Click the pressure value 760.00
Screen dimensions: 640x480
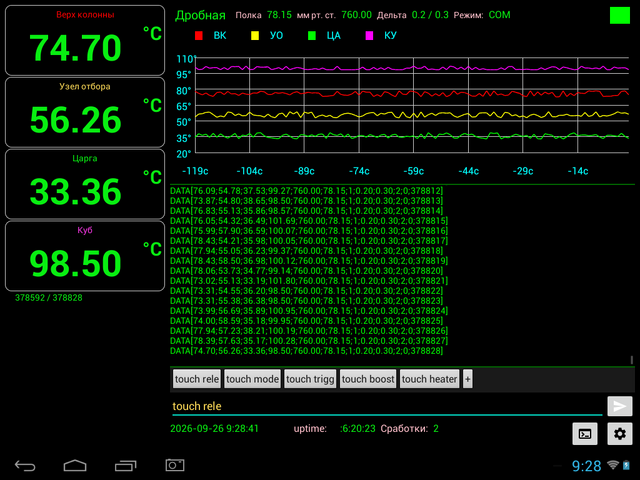click(x=356, y=15)
